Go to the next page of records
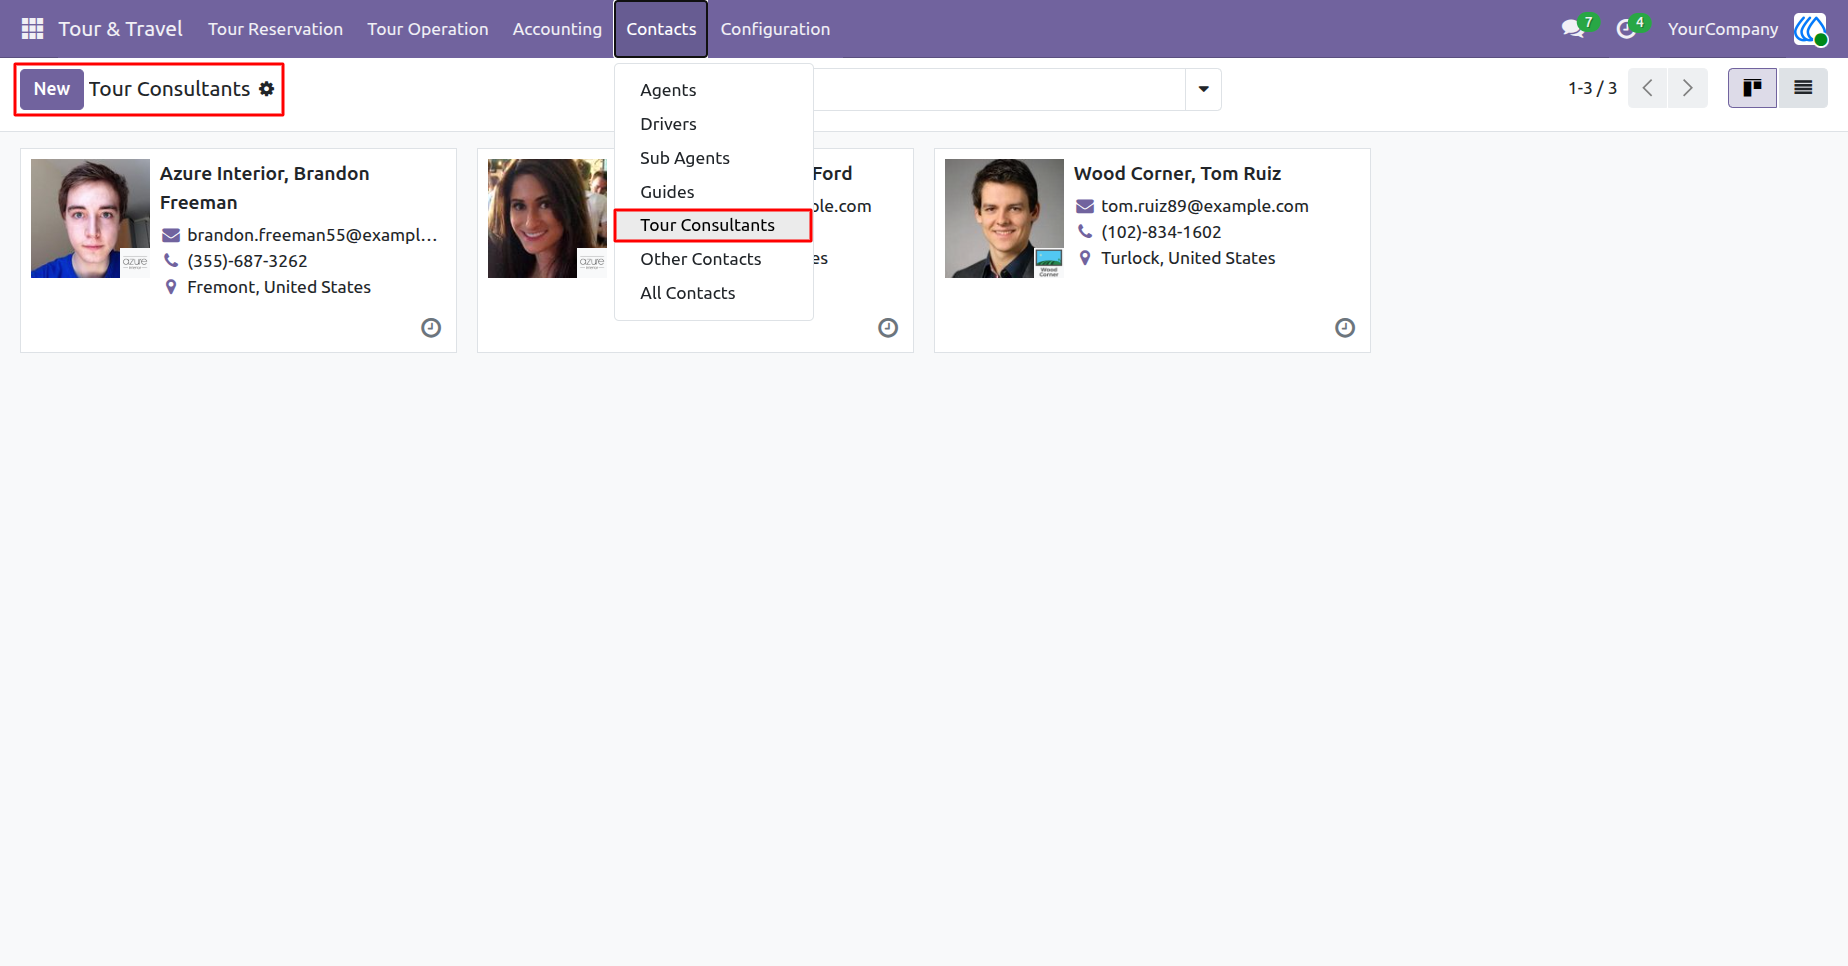 pyautogui.click(x=1688, y=88)
